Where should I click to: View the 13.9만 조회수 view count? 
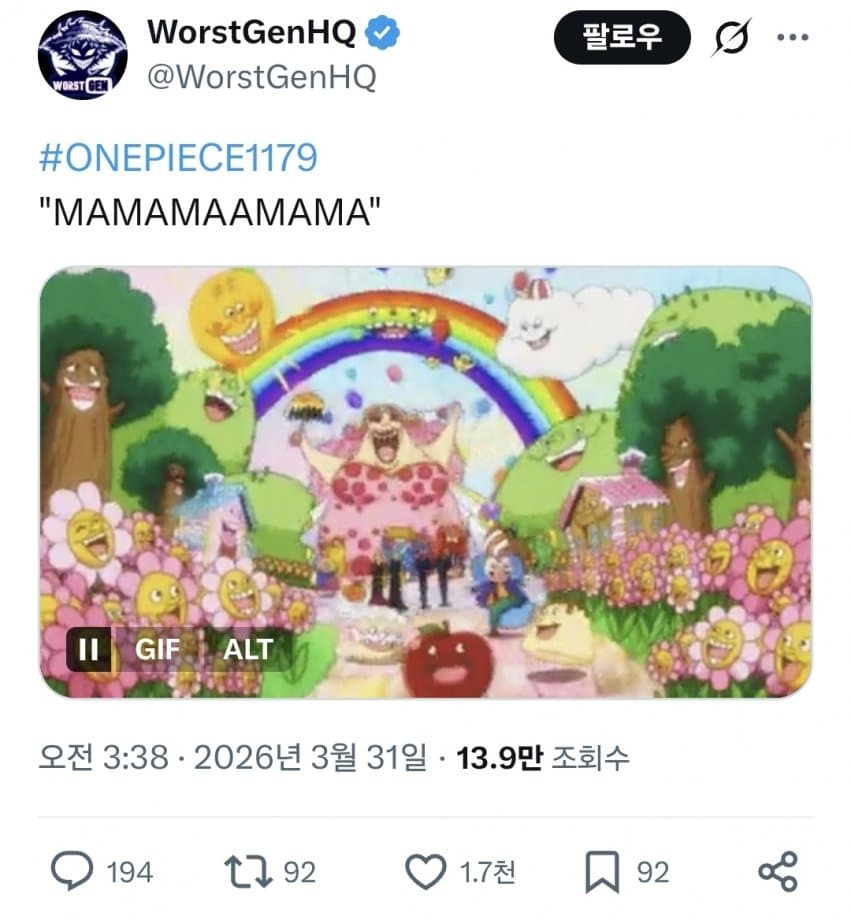[x=543, y=759]
